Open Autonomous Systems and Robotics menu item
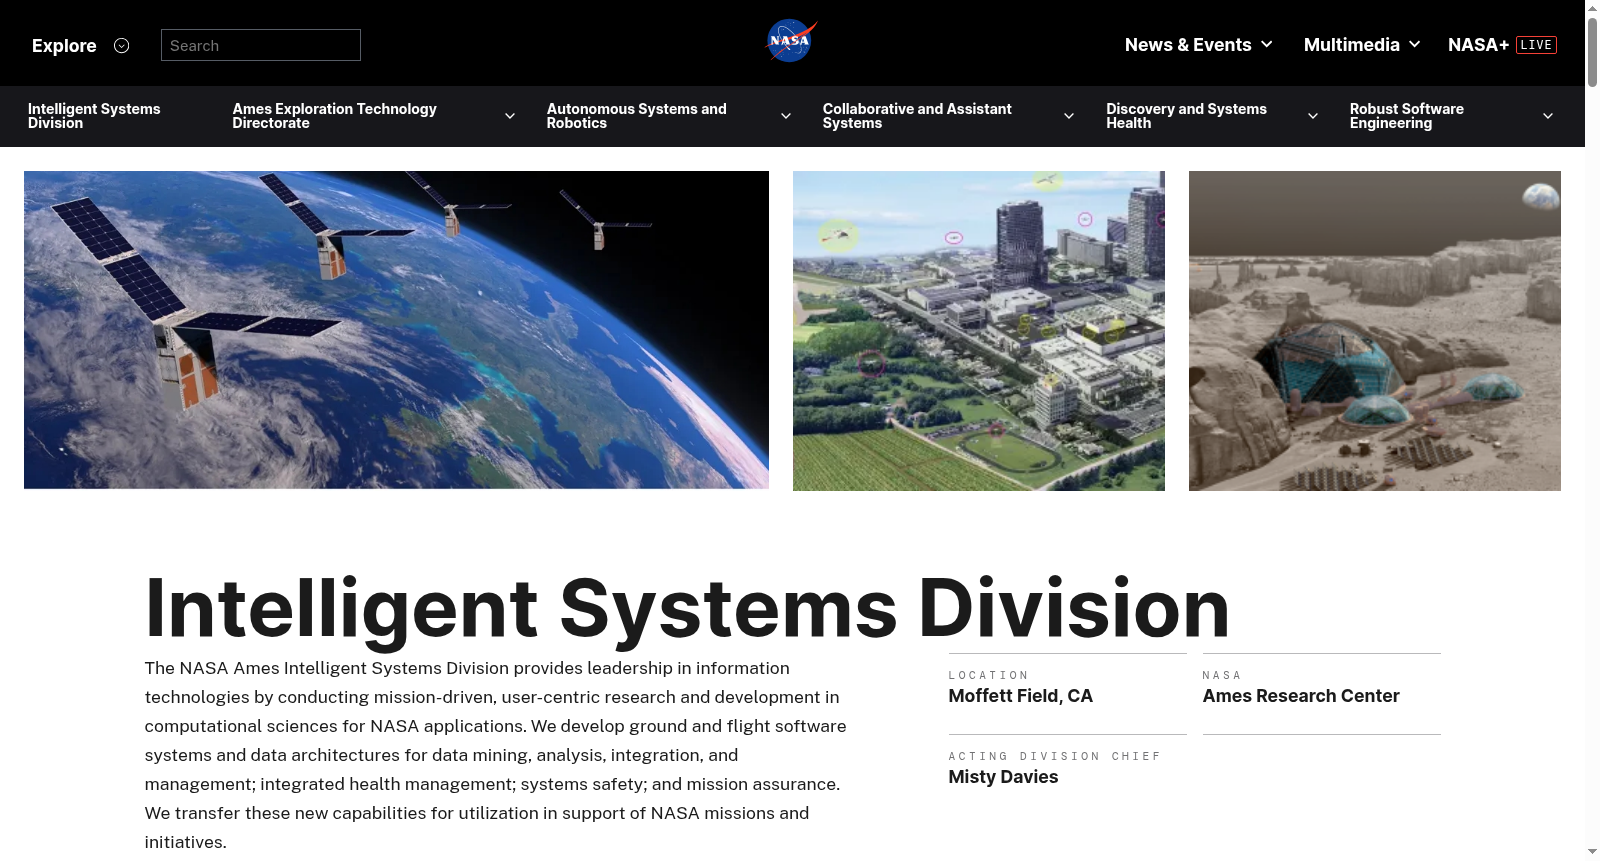Screen dimensions: 1600x861 [636, 116]
